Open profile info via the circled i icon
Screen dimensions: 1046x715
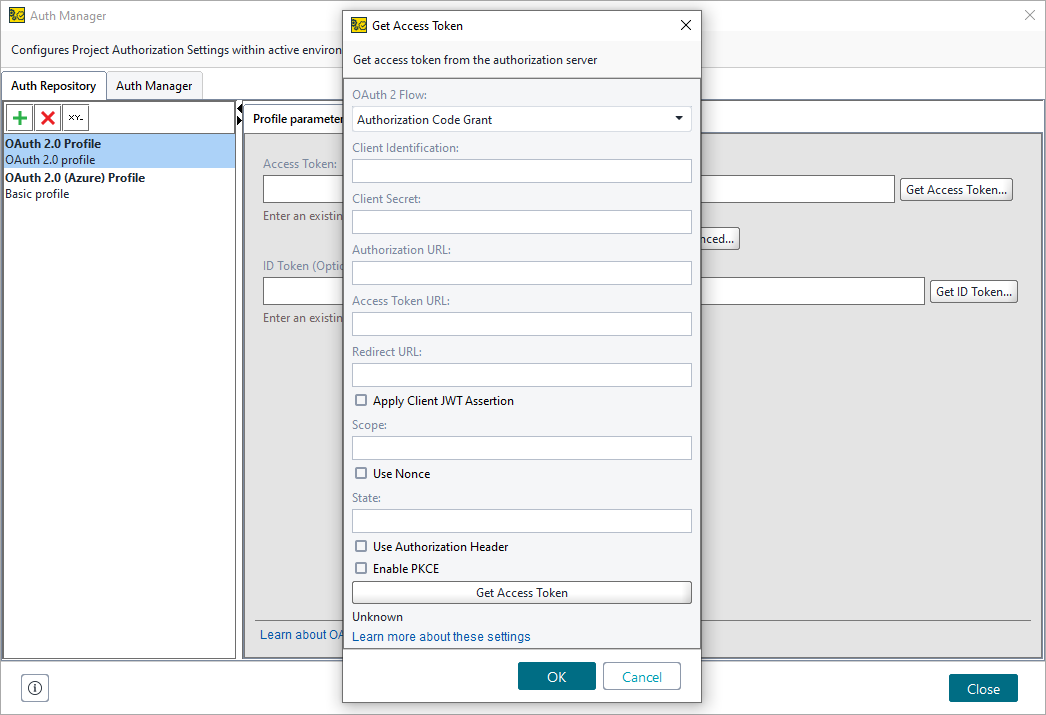tap(34, 688)
